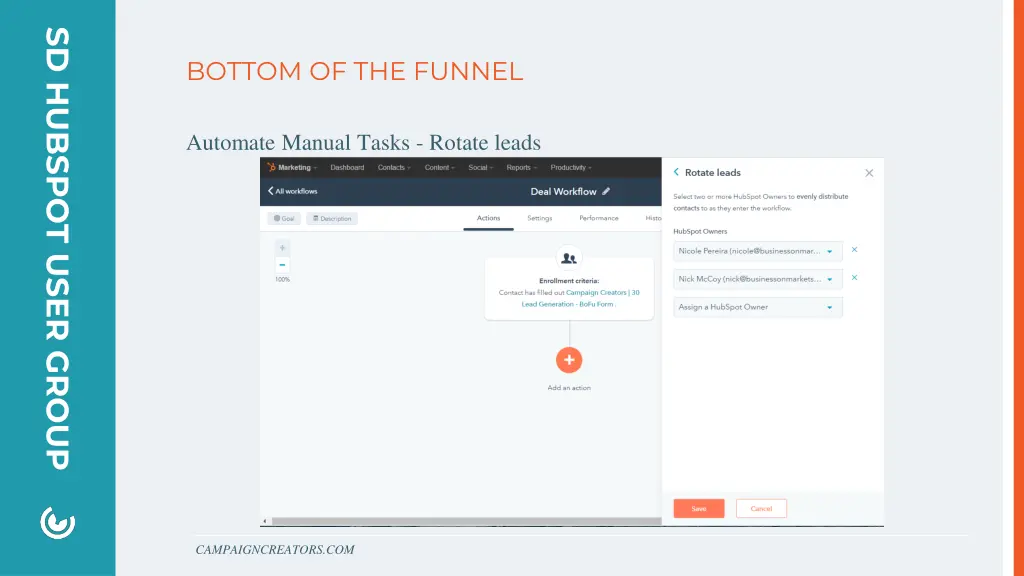Zoom out the workflow canvas with minus

click(x=282, y=265)
